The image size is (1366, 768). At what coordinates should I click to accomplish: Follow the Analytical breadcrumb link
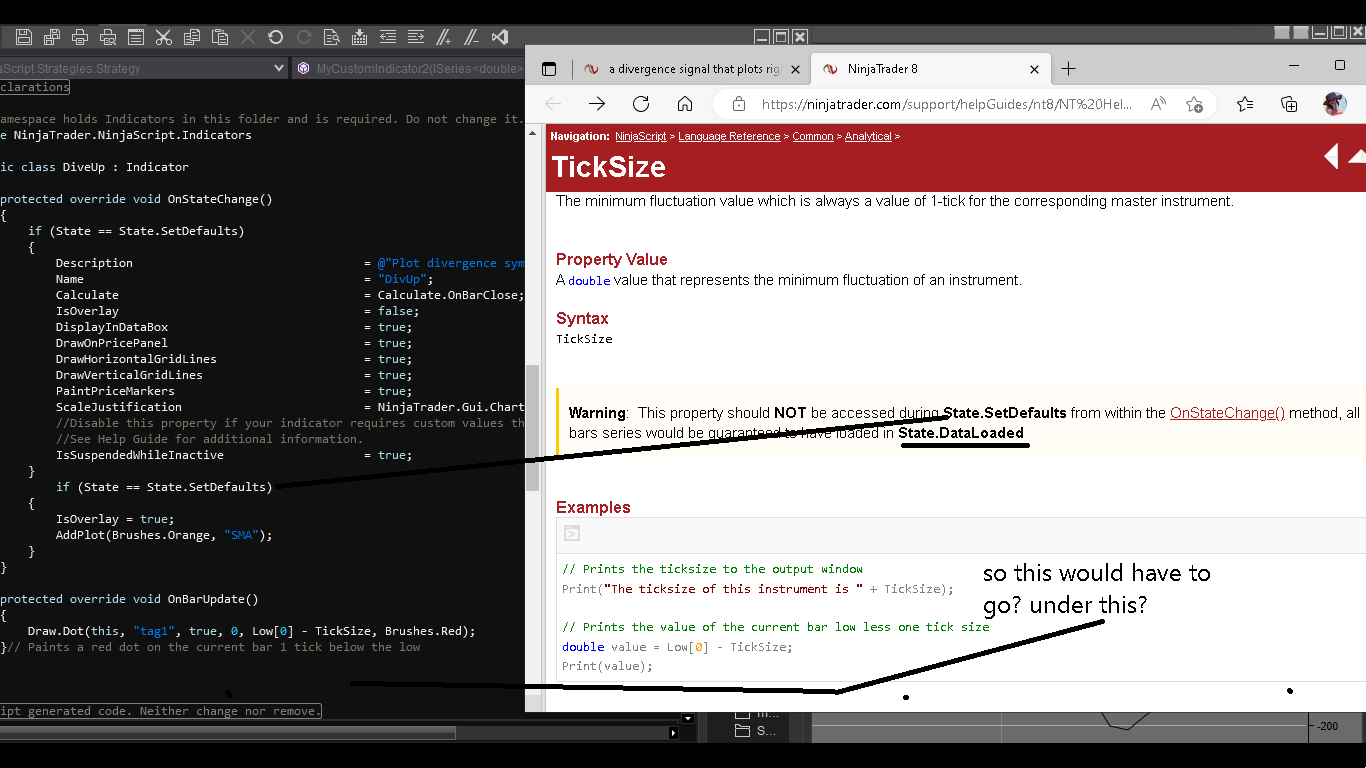click(x=868, y=136)
